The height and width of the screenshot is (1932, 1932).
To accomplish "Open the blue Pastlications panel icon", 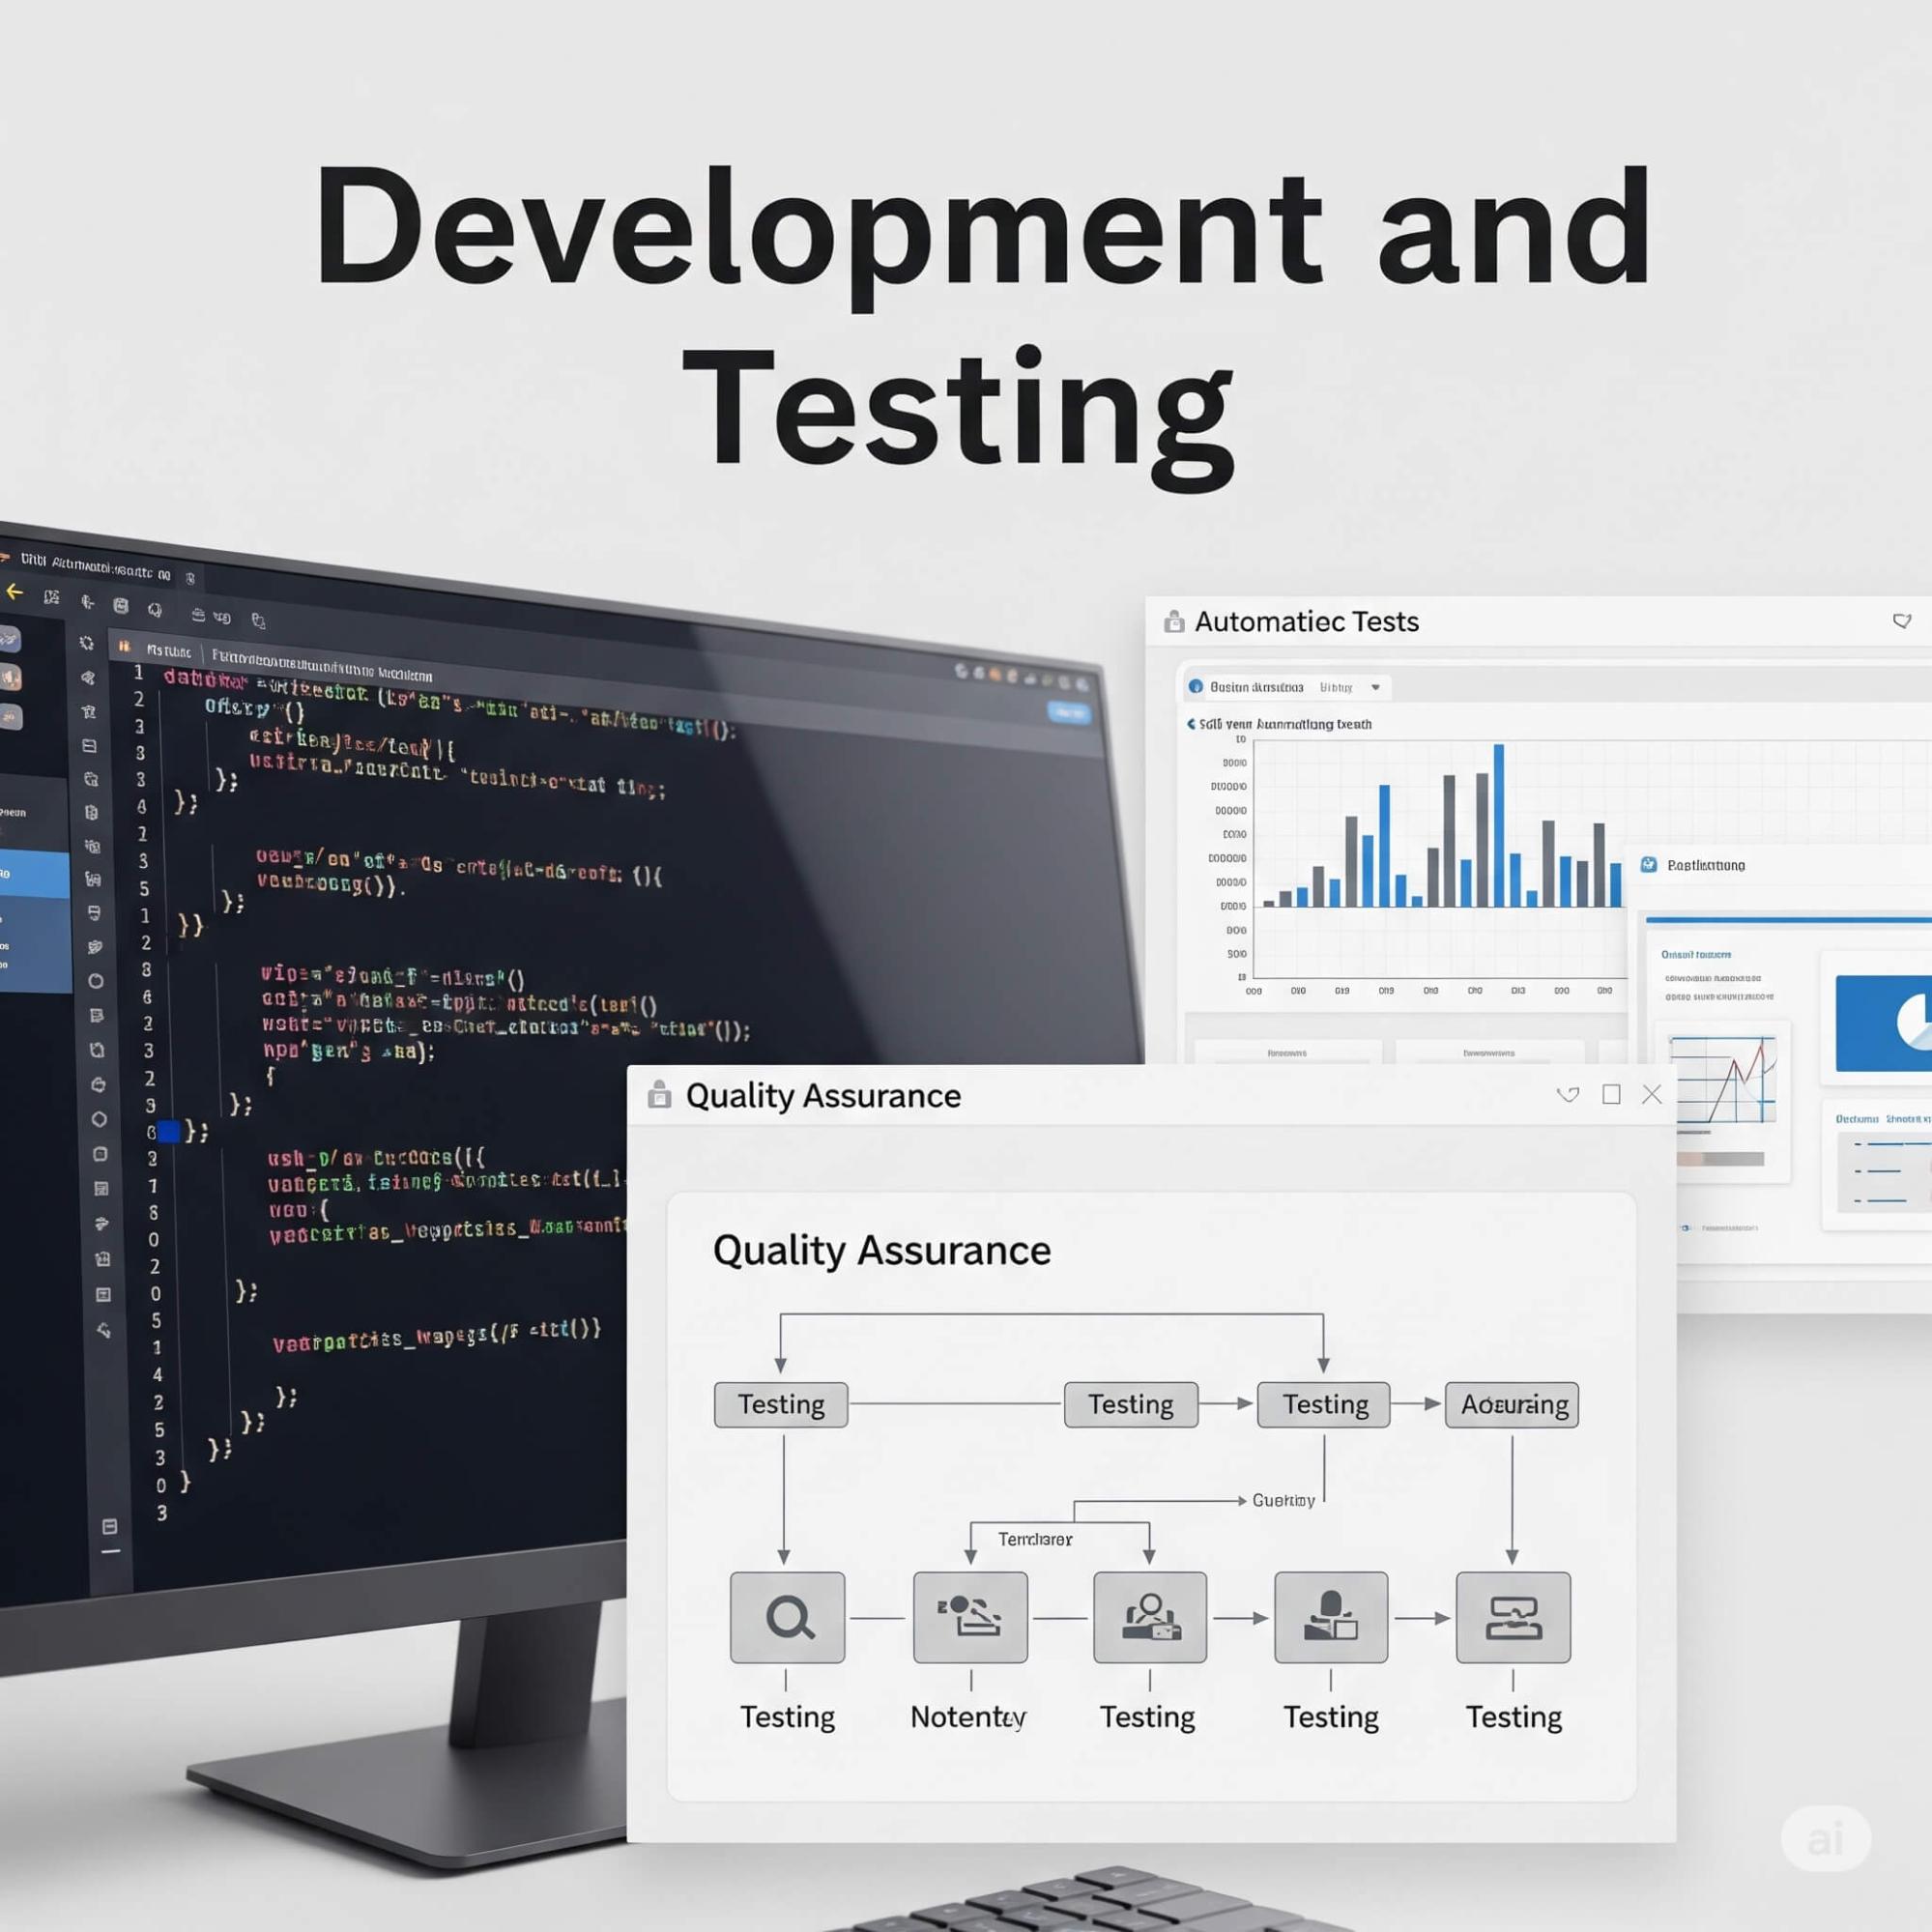I will (x=1649, y=865).
